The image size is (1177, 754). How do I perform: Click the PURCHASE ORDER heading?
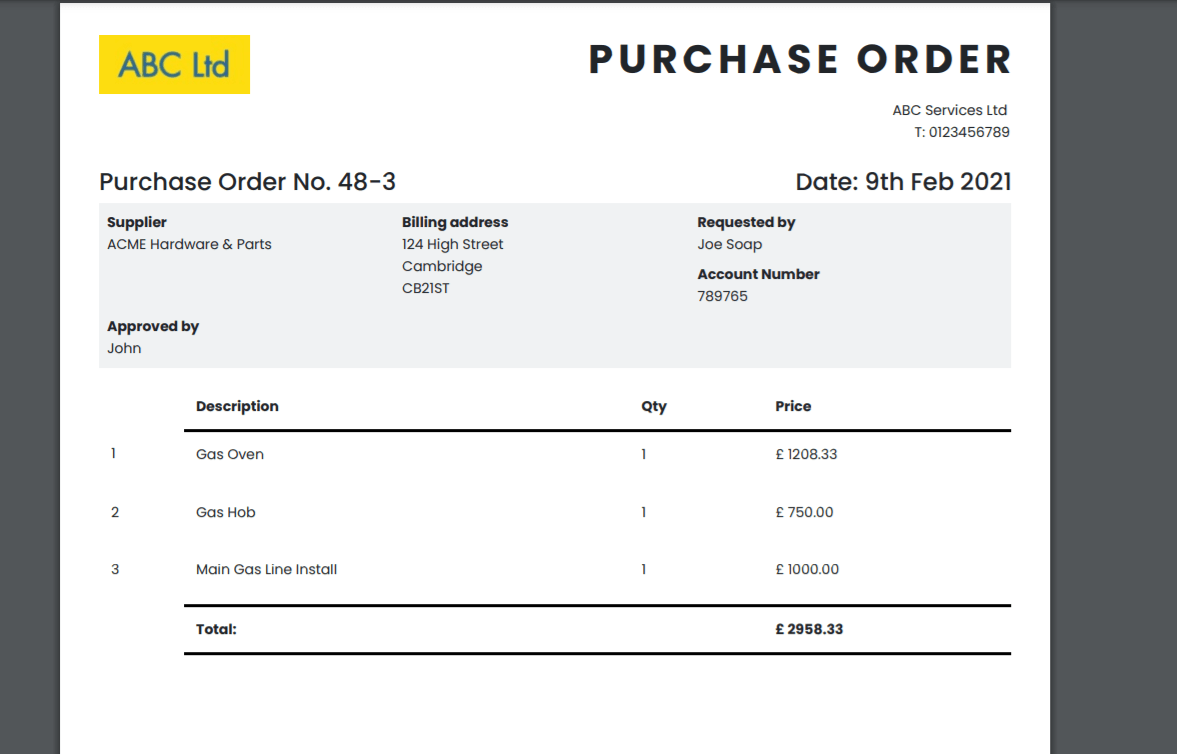click(800, 60)
